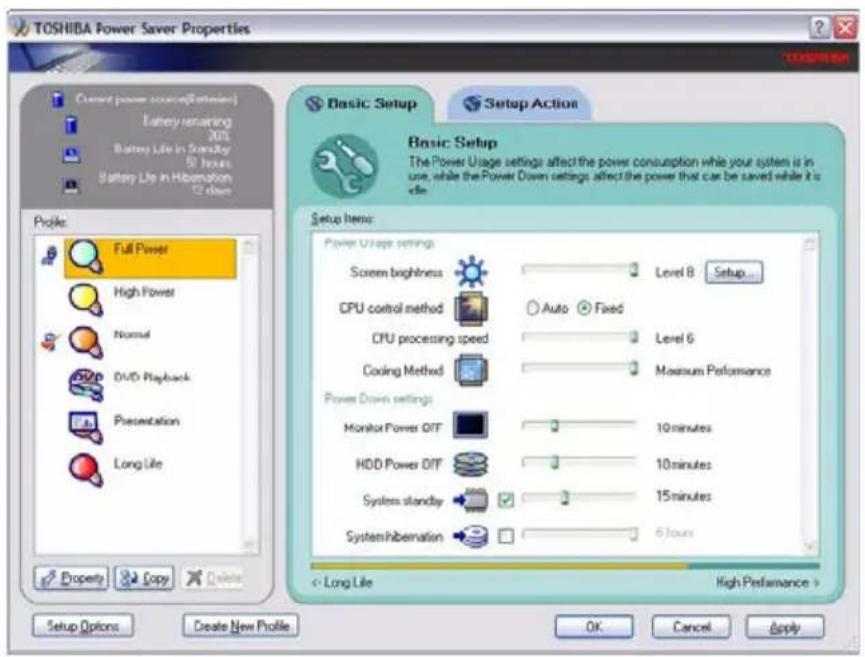Viewport: 865px width, 657px height.
Task: Adjust the Cooling Method slider
Action: pyautogui.click(x=580, y=367)
